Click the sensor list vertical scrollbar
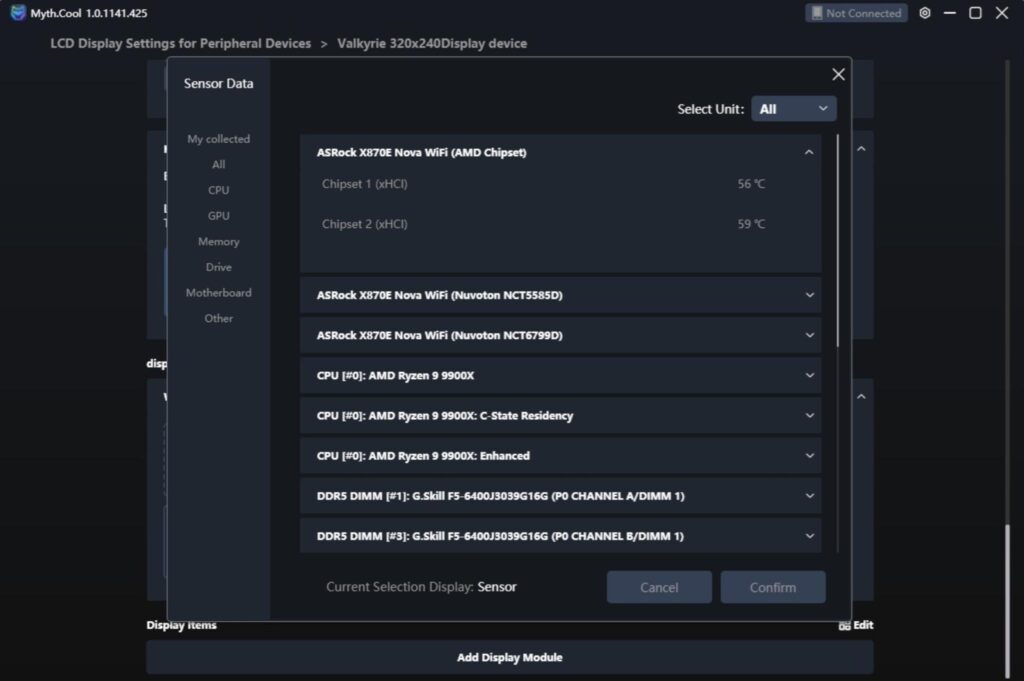 click(x=837, y=240)
